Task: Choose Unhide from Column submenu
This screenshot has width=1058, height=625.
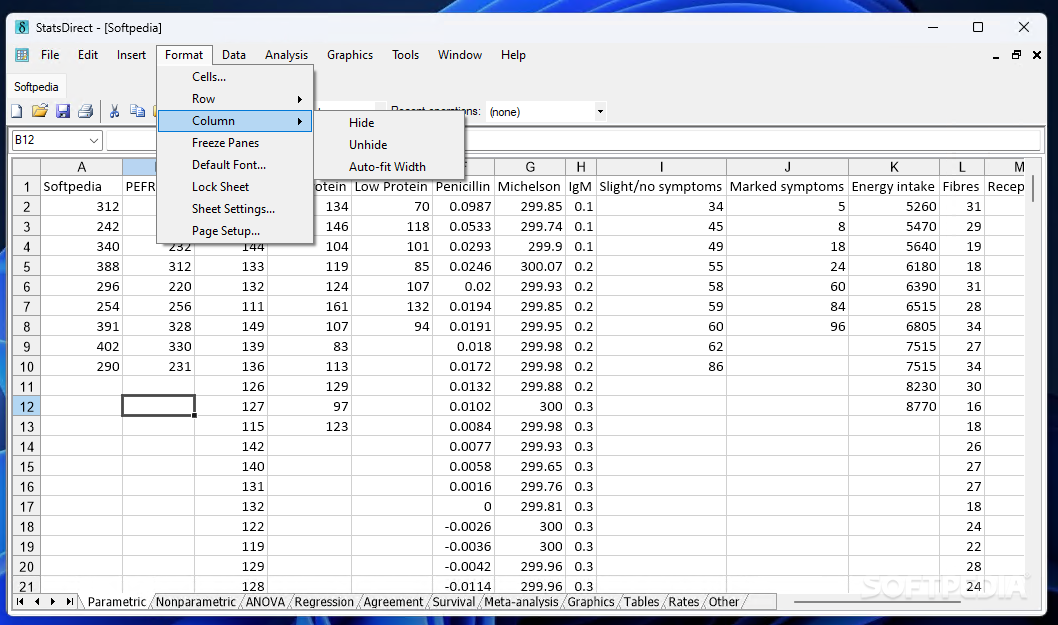Action: (x=389, y=144)
